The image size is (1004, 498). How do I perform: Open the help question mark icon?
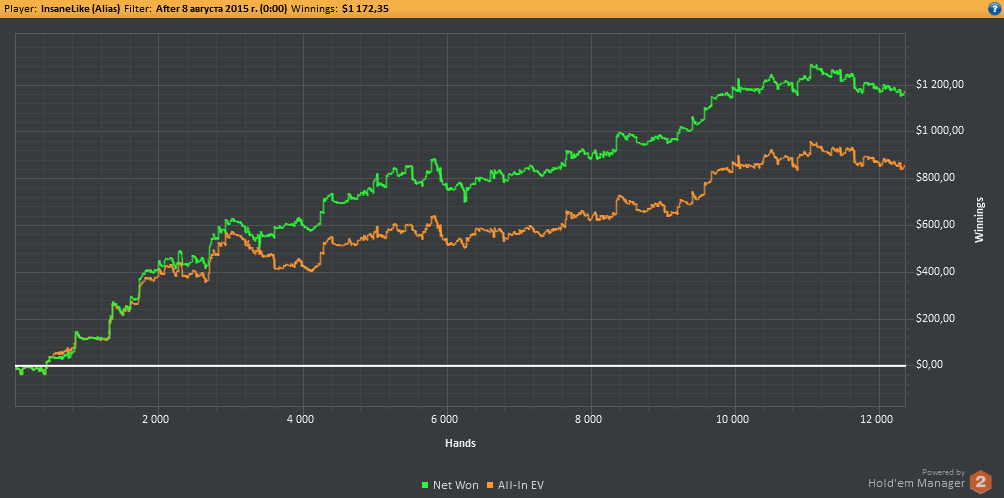(997, 8)
